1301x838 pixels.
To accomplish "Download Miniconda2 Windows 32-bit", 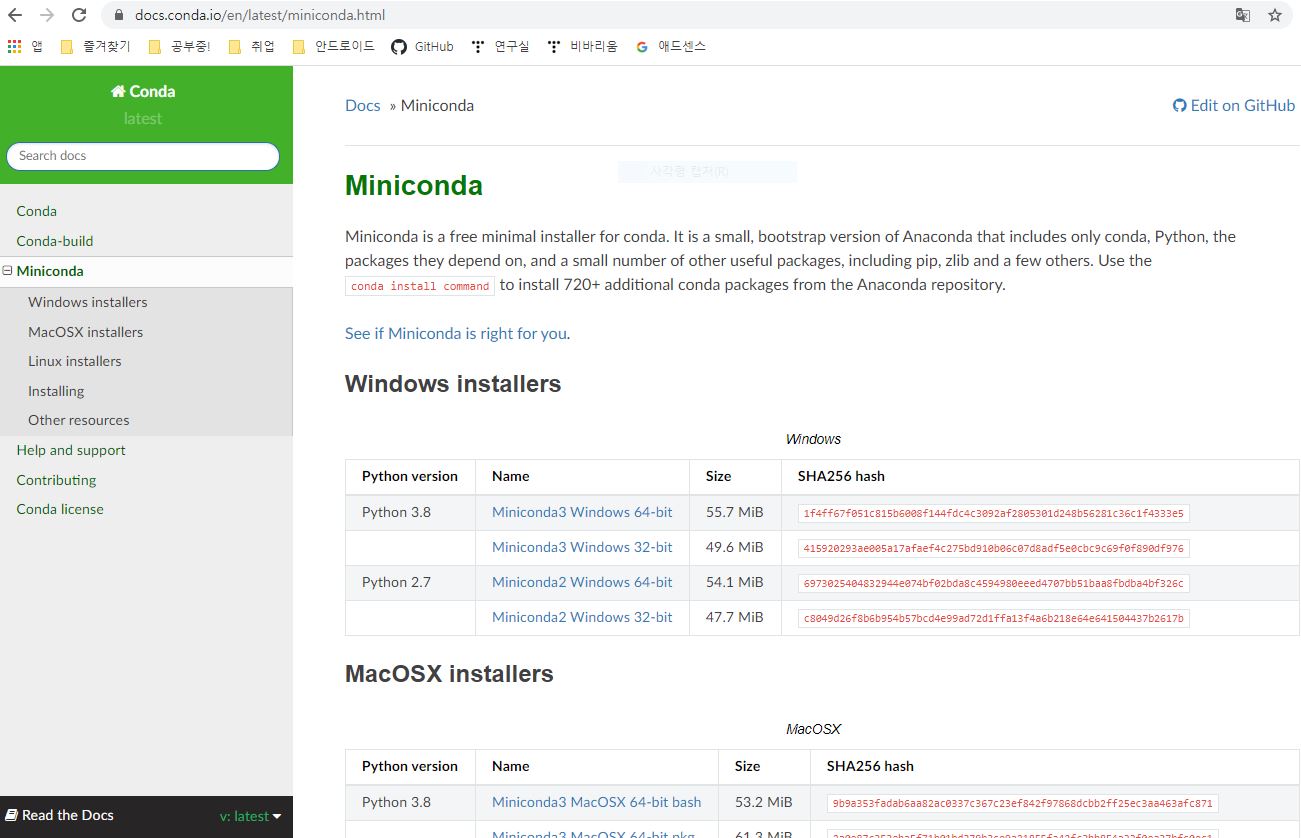I will coord(582,617).
